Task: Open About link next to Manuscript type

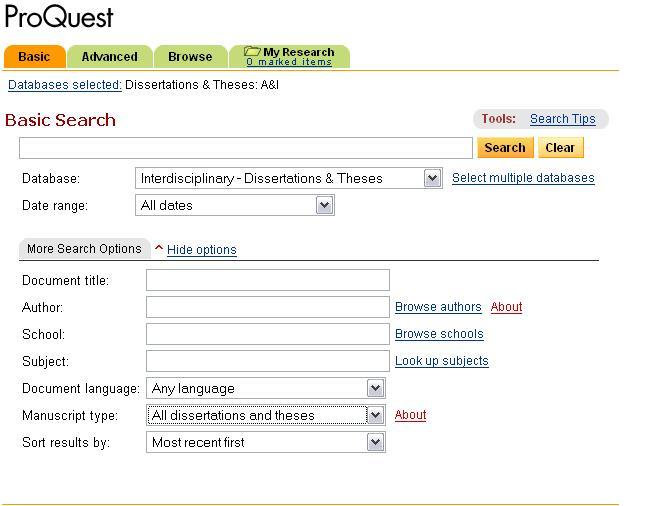Action: click(x=410, y=415)
